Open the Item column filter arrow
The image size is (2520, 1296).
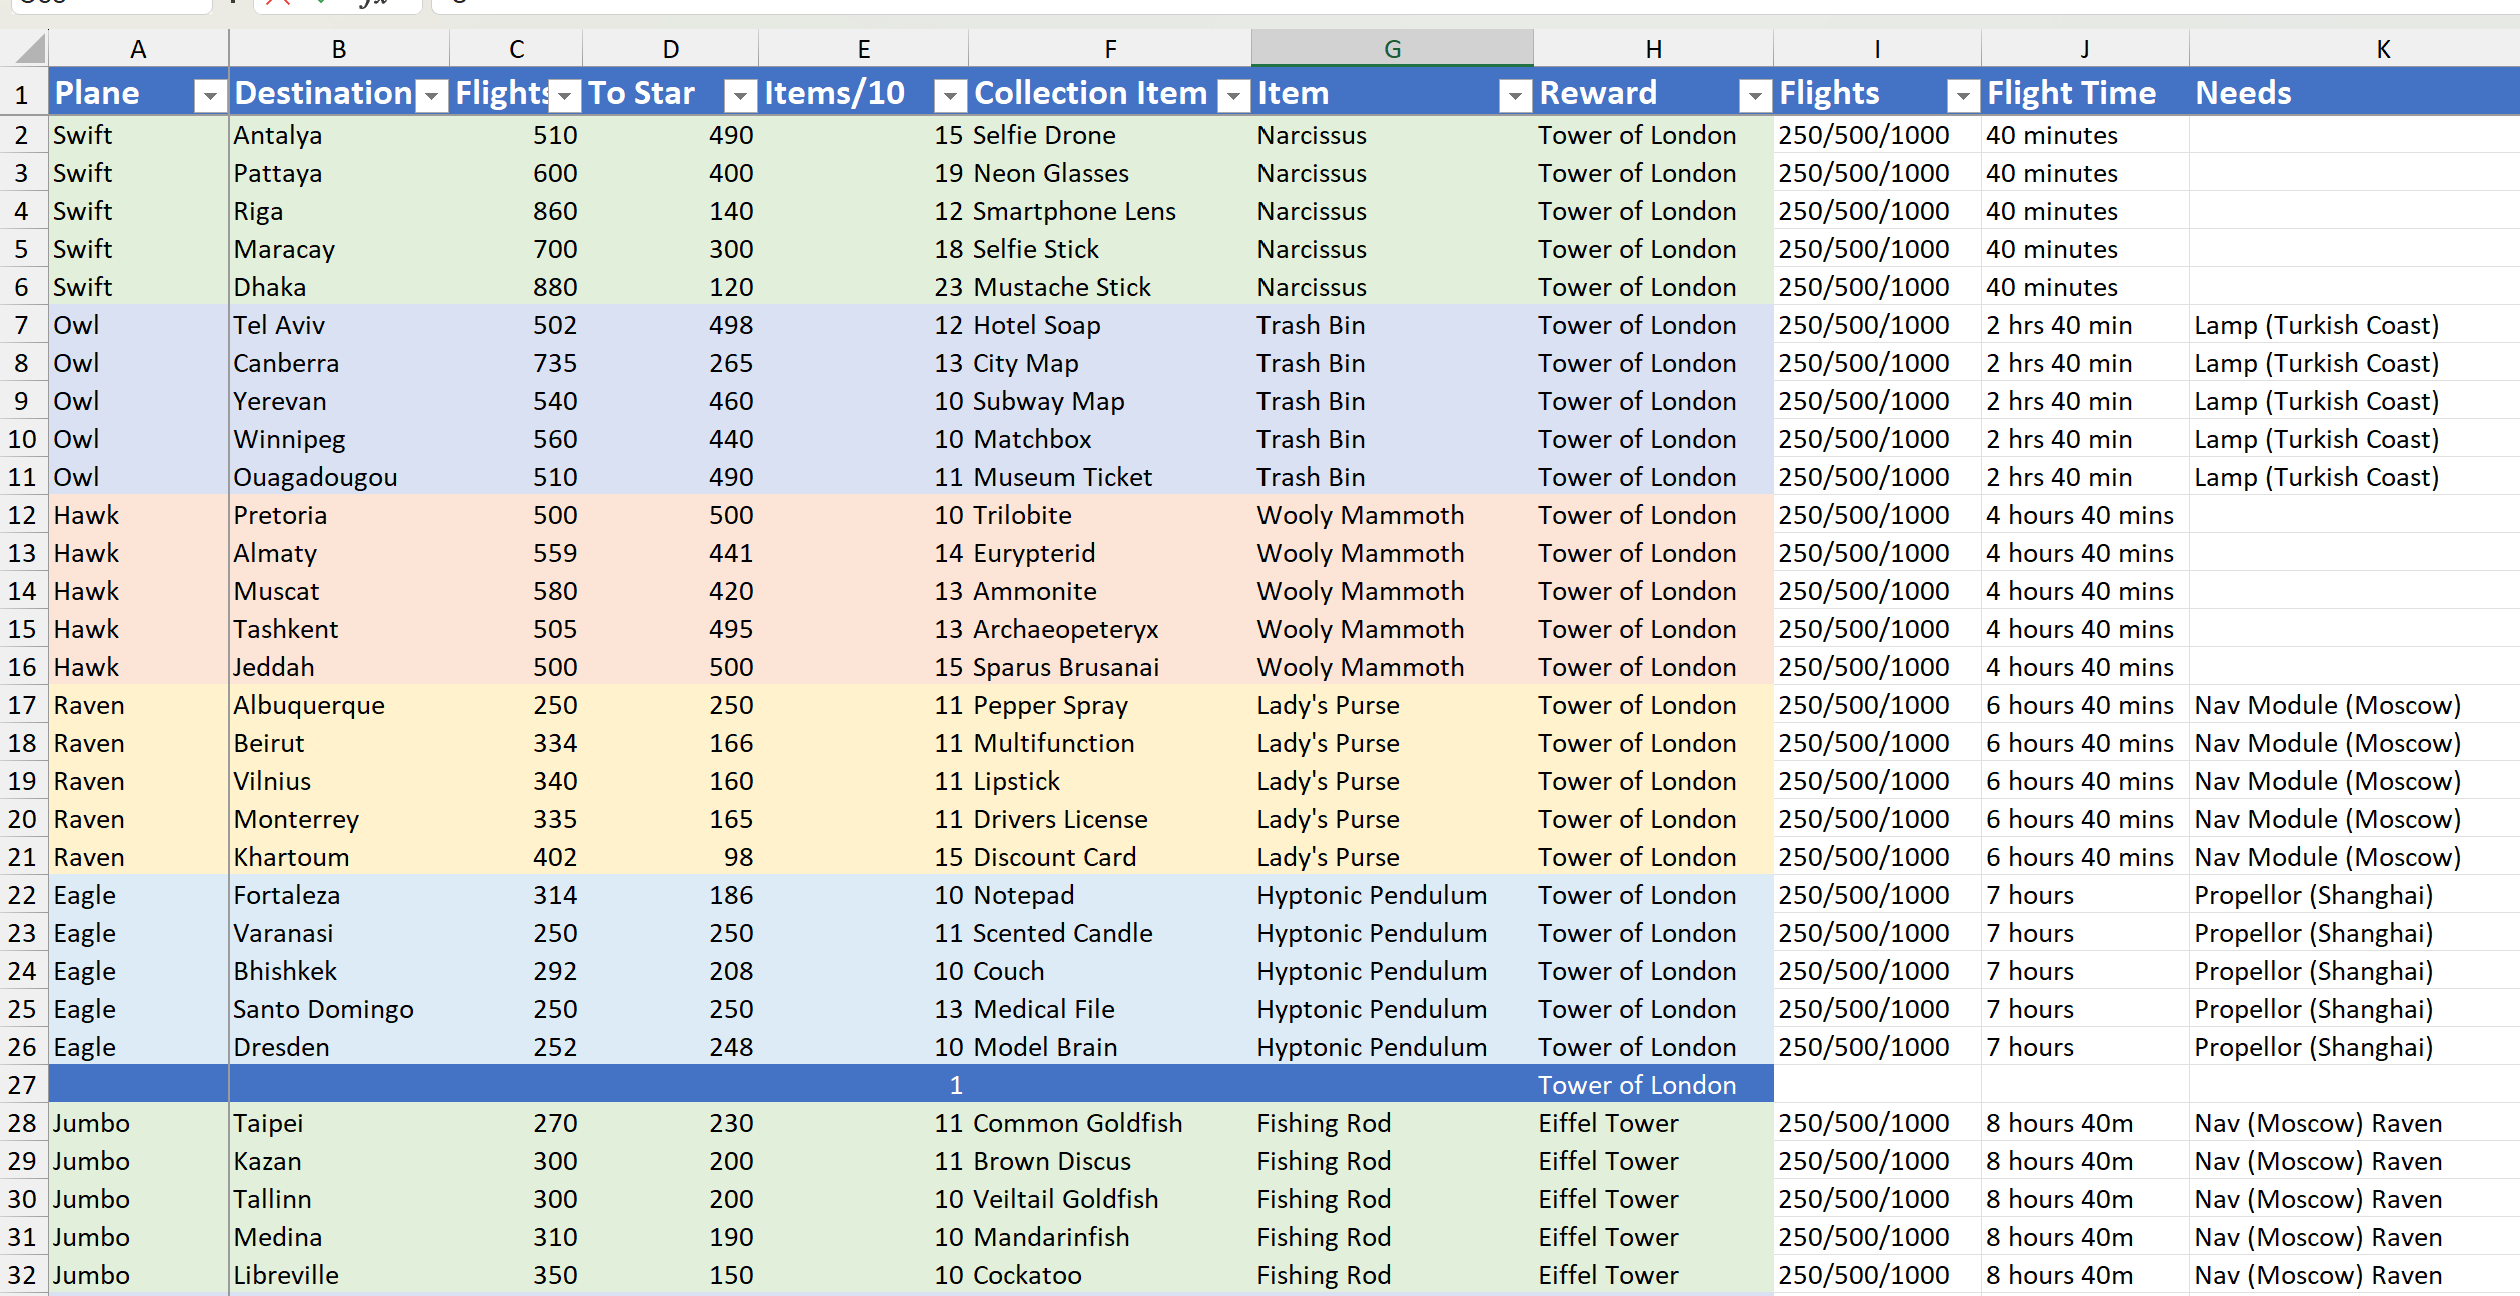pos(1516,96)
